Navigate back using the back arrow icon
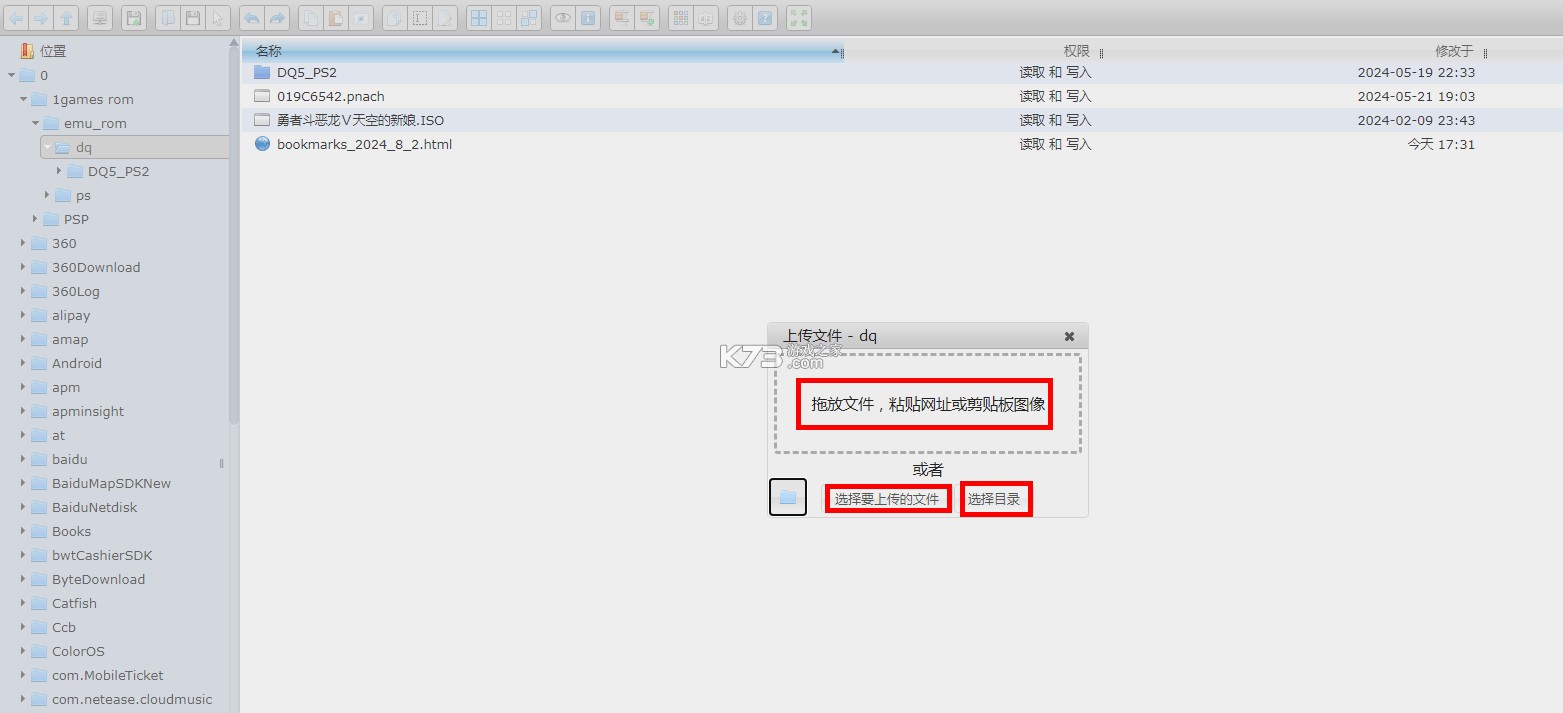Image resolution: width=1563 pixels, height=713 pixels. [x=16, y=17]
